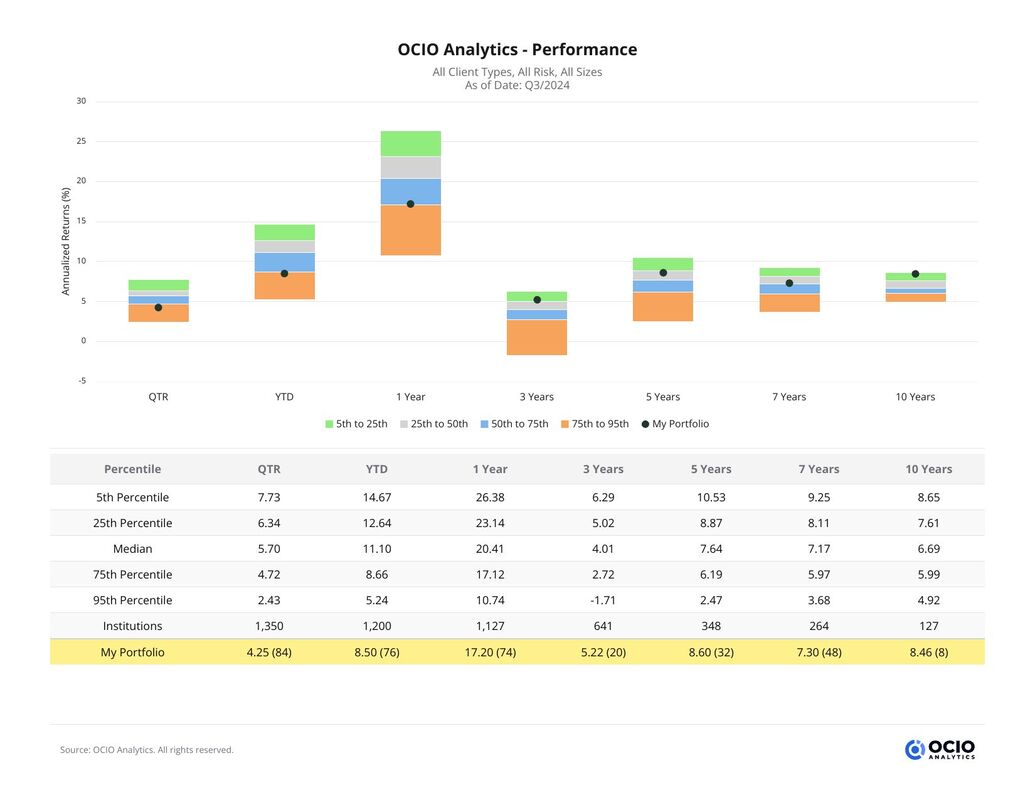Click the '7.30 (48)' portfolio value
Screen dimensions: 1035x800
(819, 652)
